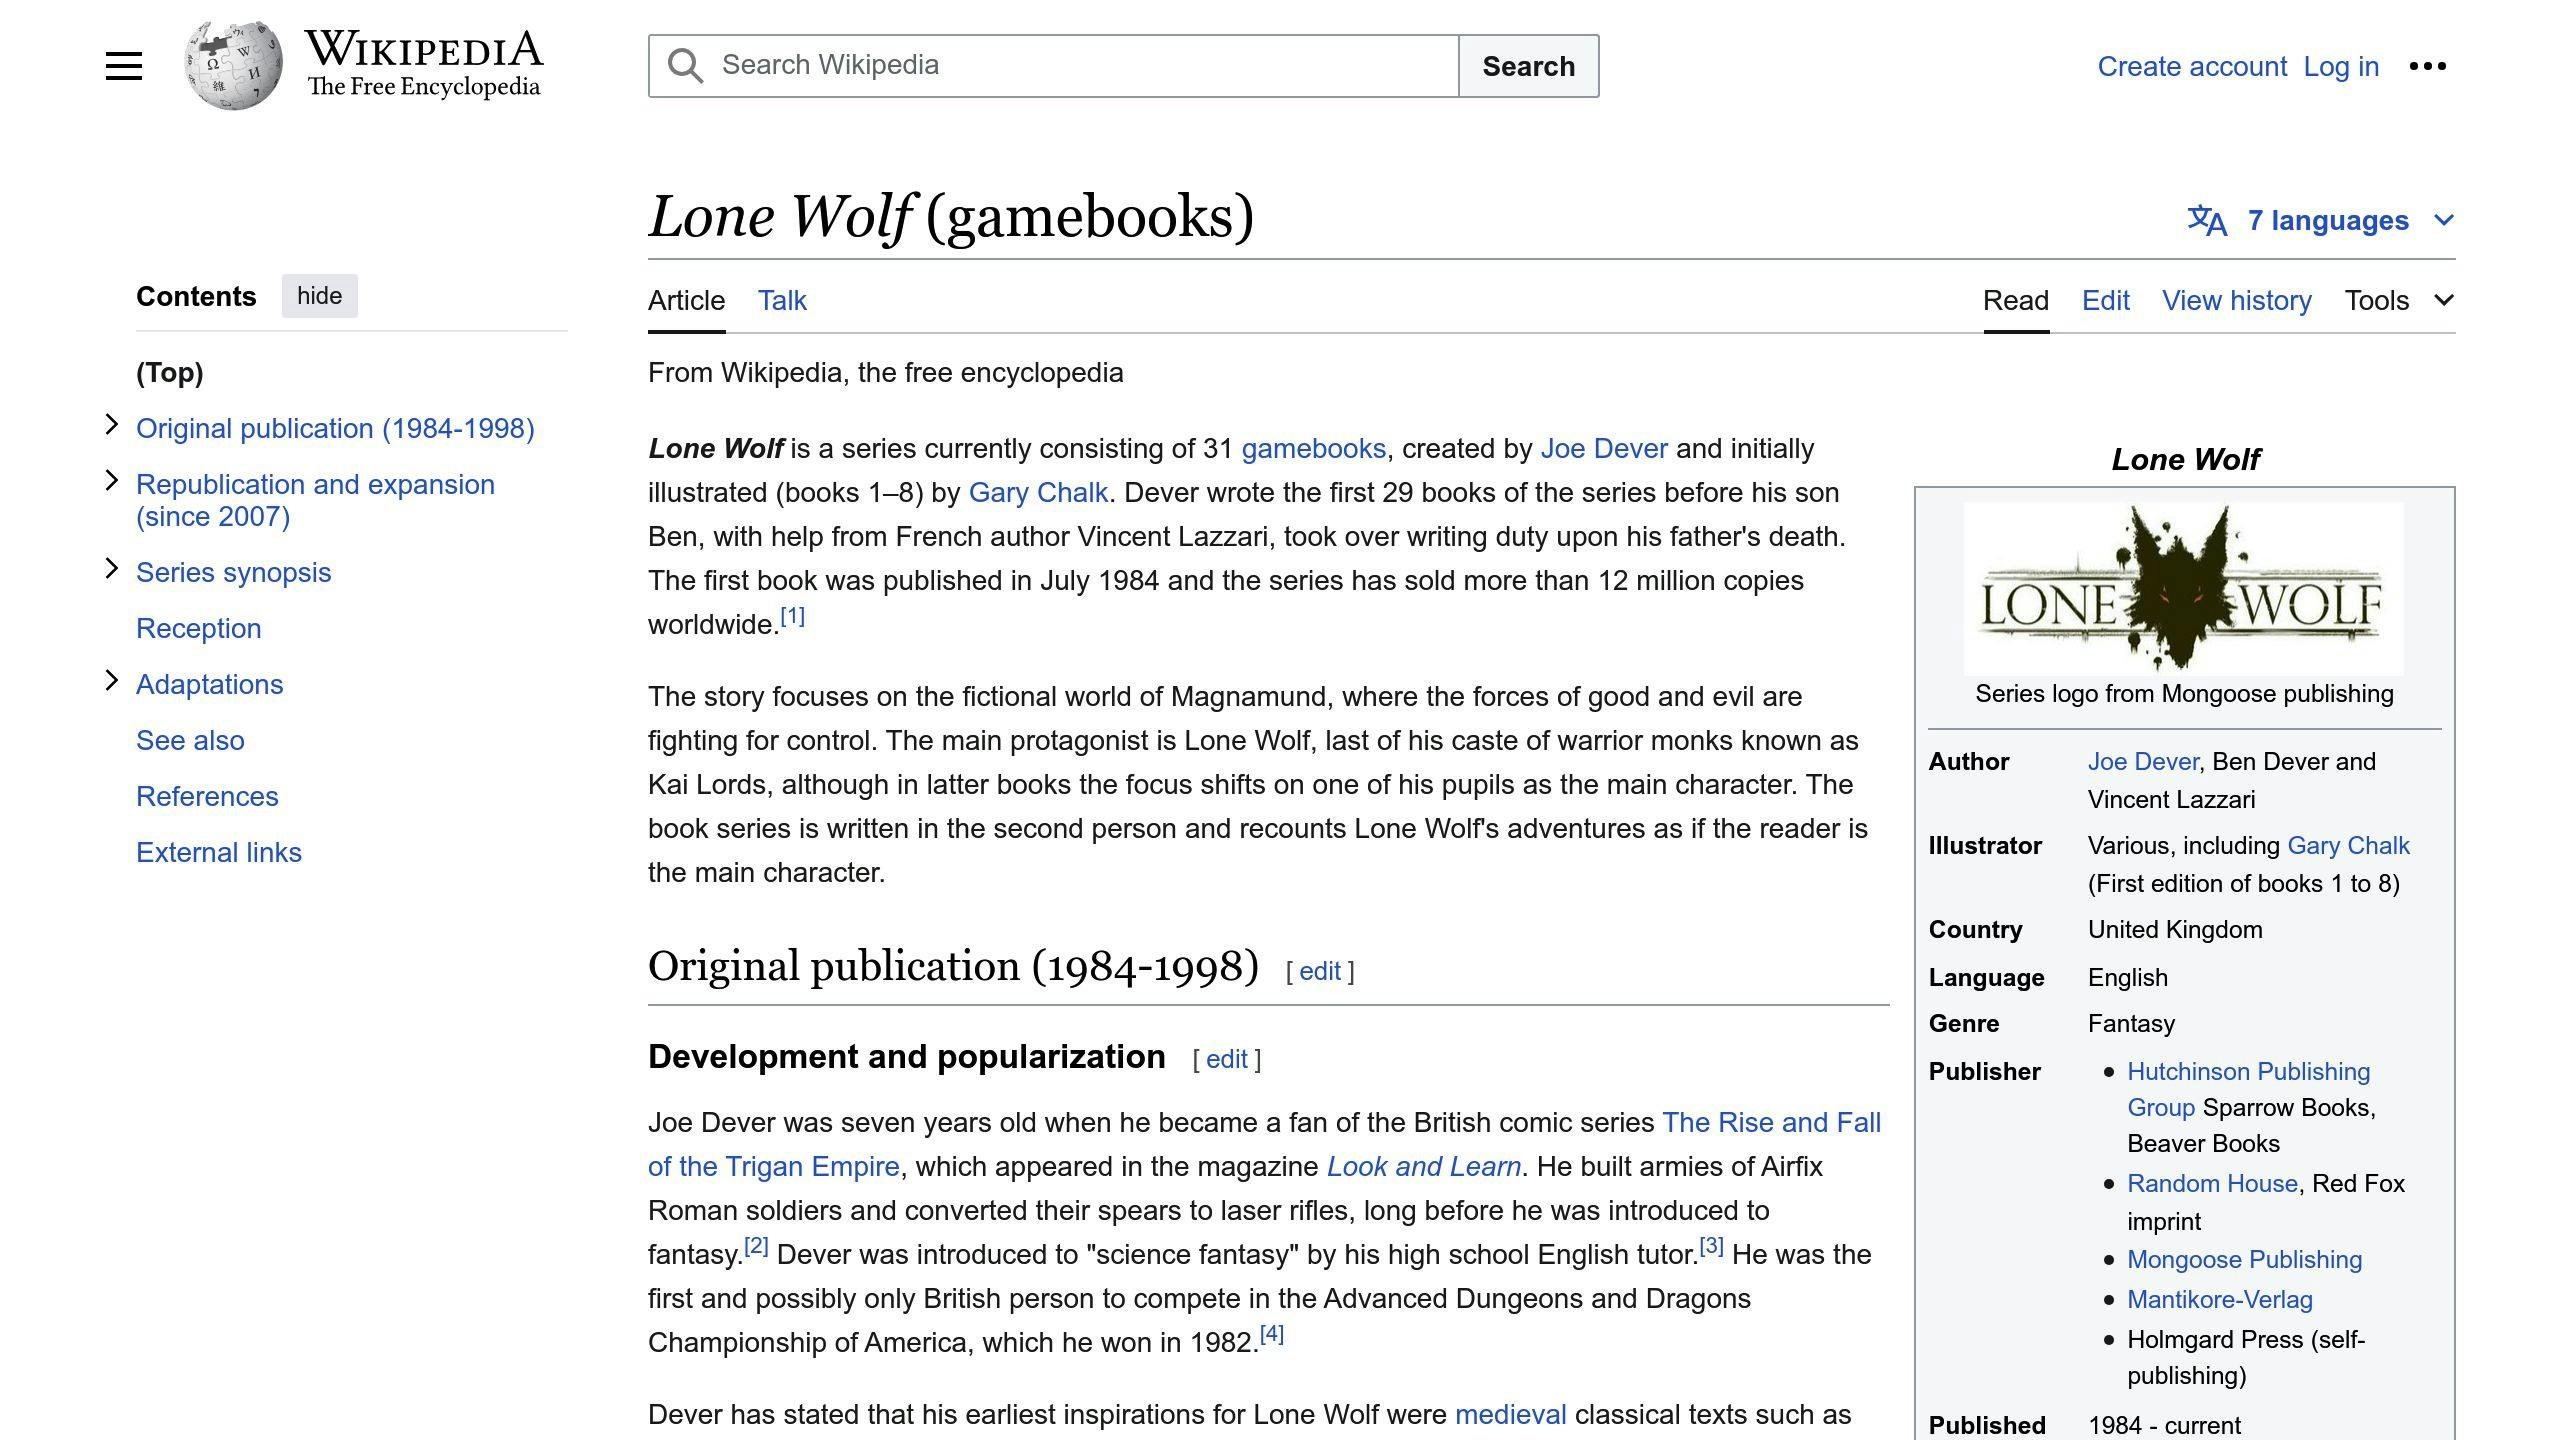Click the '1984 - current' published value

pyautogui.click(x=2164, y=1425)
